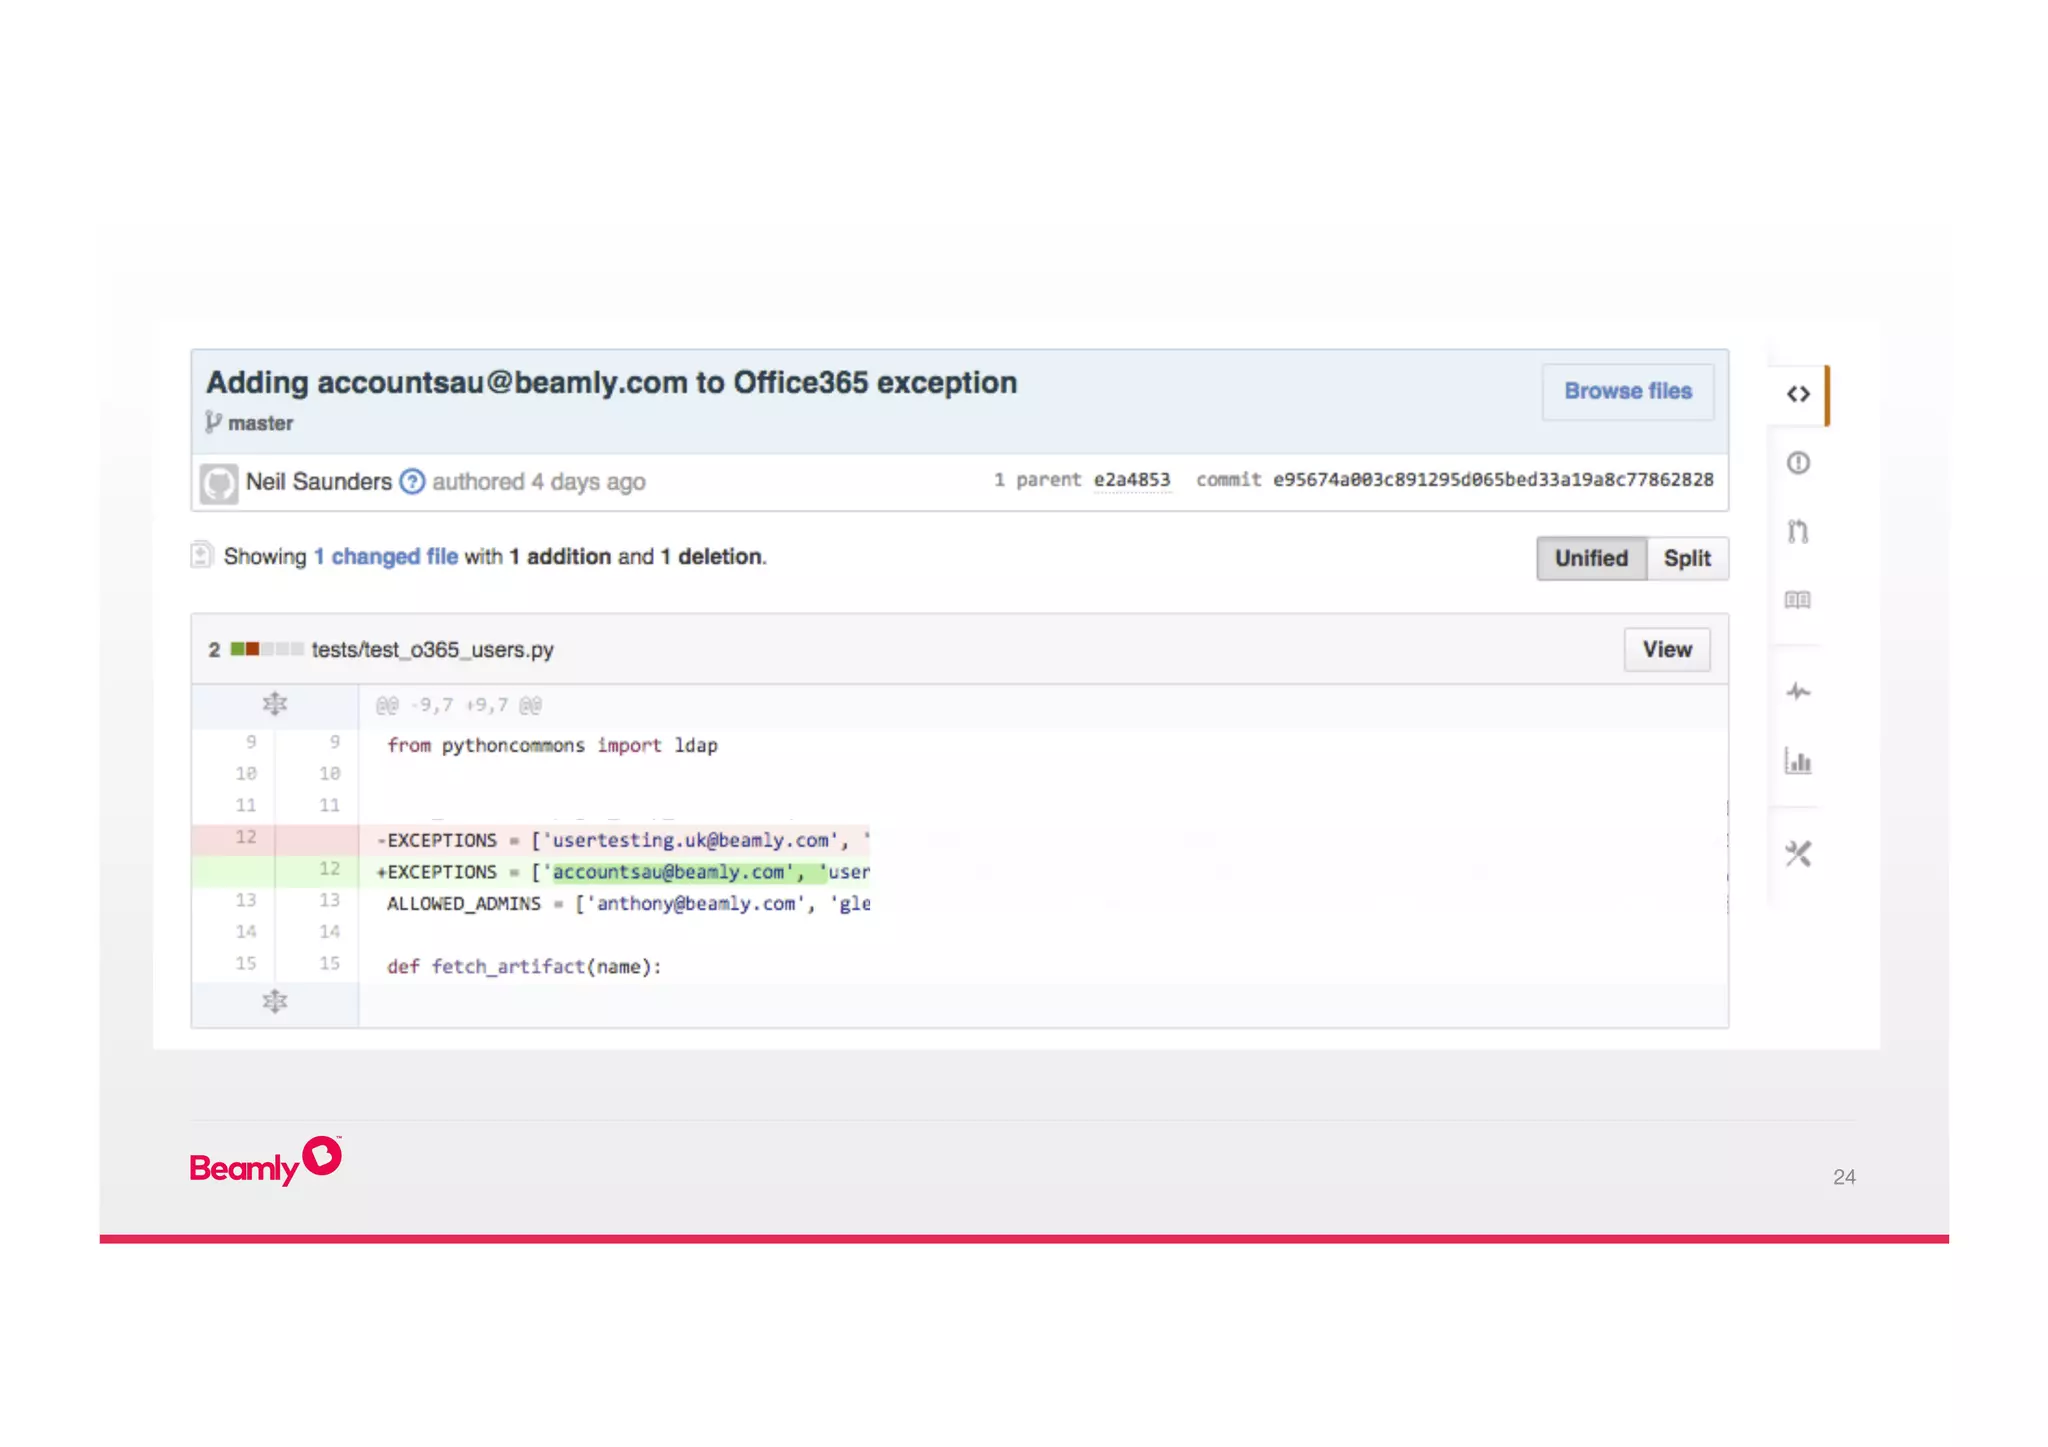Switch diff view to Unified

coord(1590,558)
